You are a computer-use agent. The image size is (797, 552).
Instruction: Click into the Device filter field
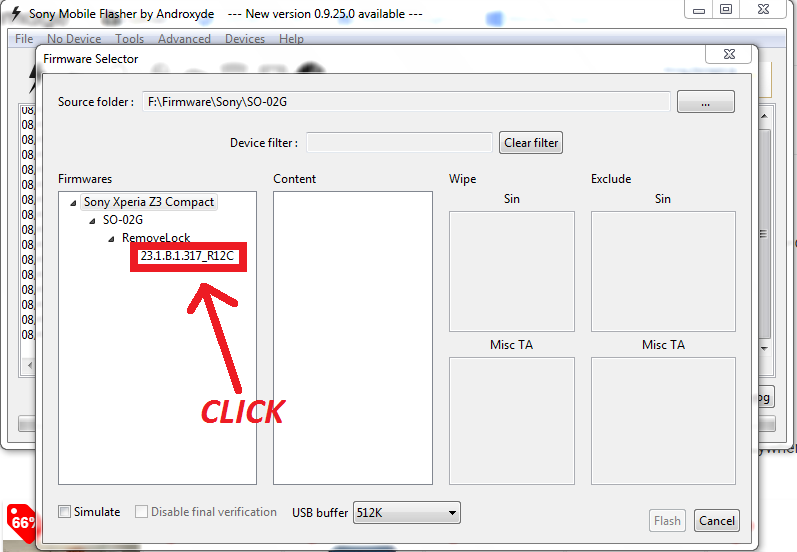click(400, 142)
